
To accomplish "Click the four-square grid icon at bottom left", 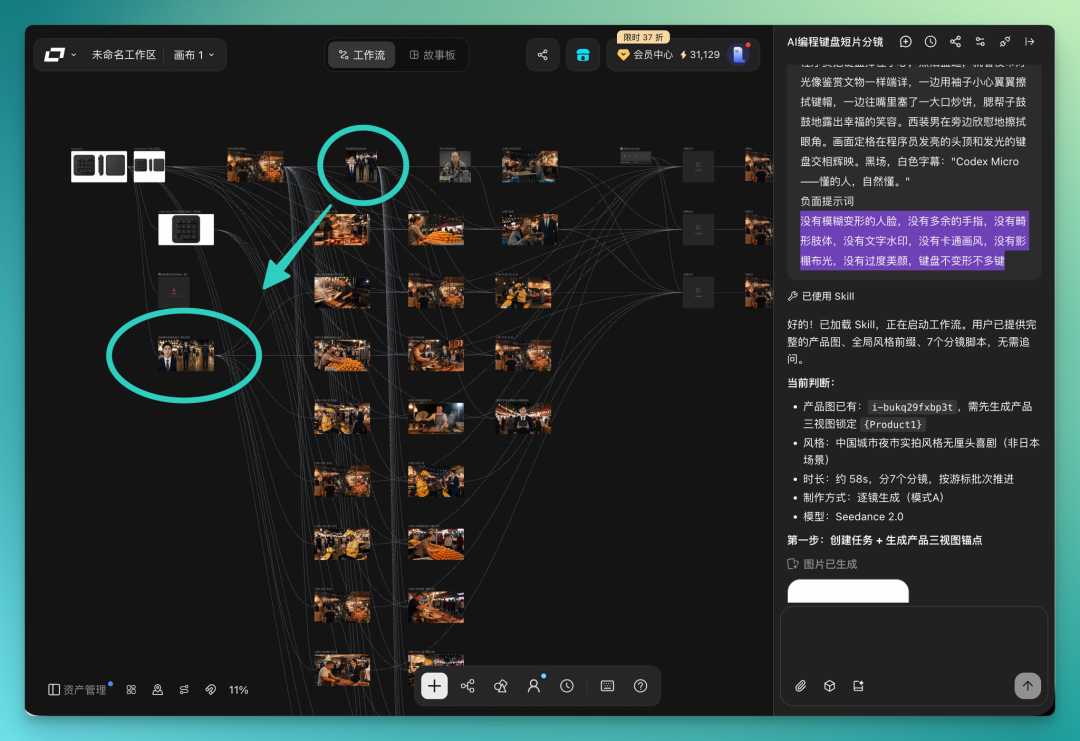I will coord(131,689).
